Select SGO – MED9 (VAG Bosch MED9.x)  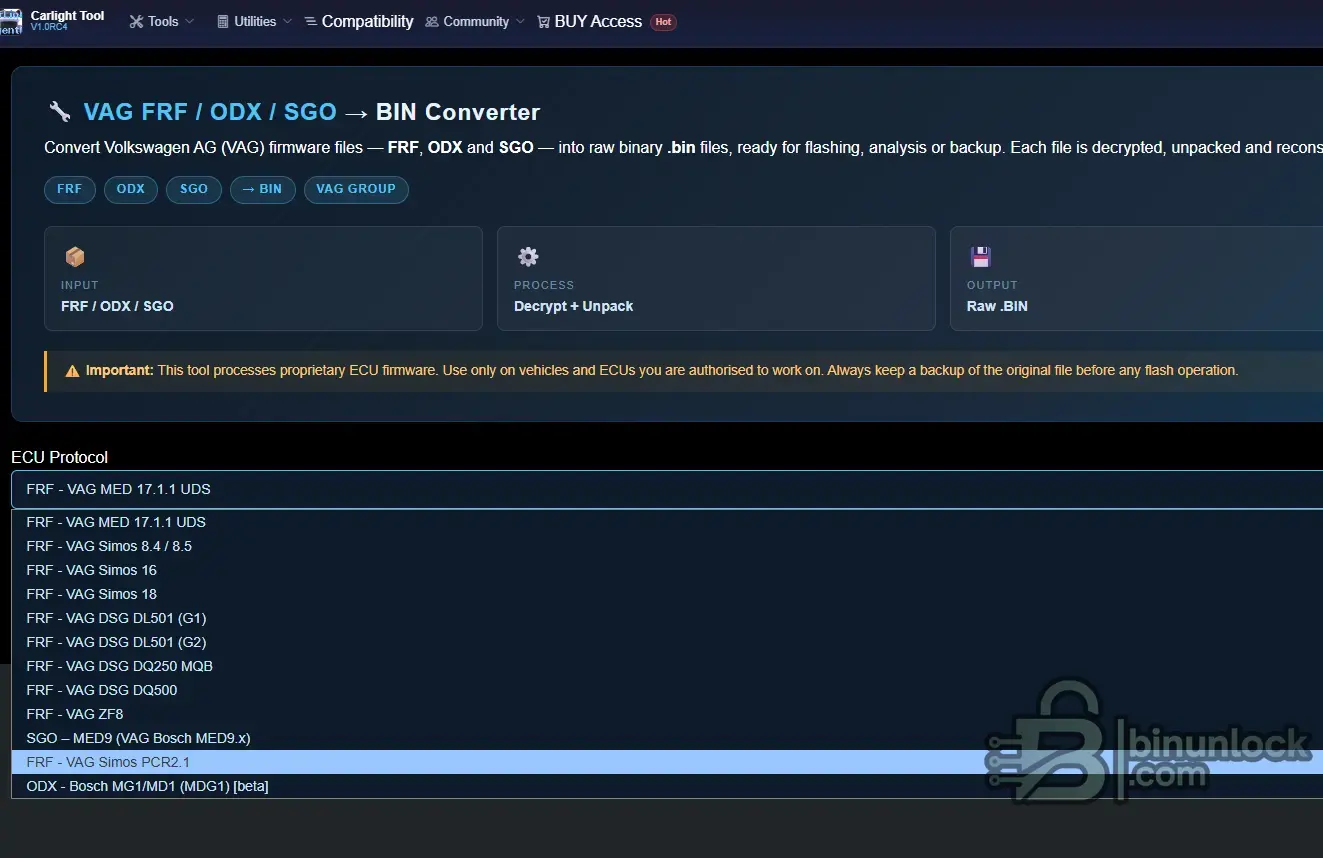(x=667, y=738)
